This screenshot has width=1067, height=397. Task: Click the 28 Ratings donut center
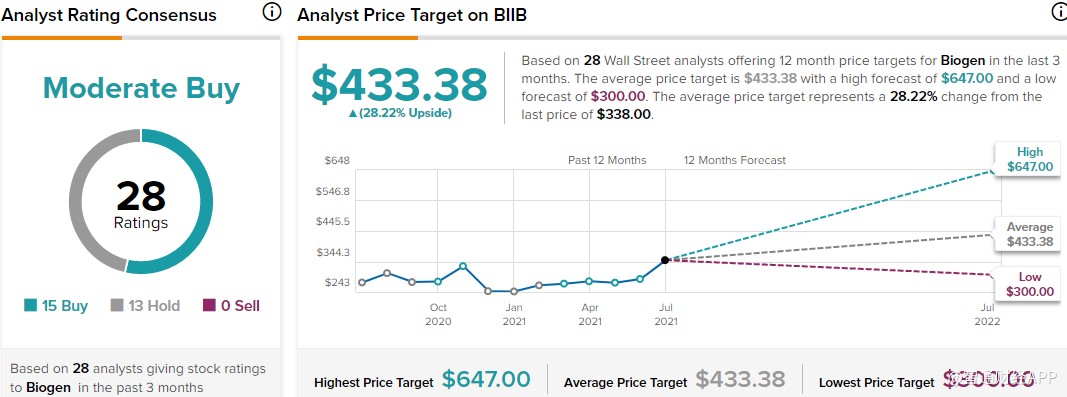point(141,204)
